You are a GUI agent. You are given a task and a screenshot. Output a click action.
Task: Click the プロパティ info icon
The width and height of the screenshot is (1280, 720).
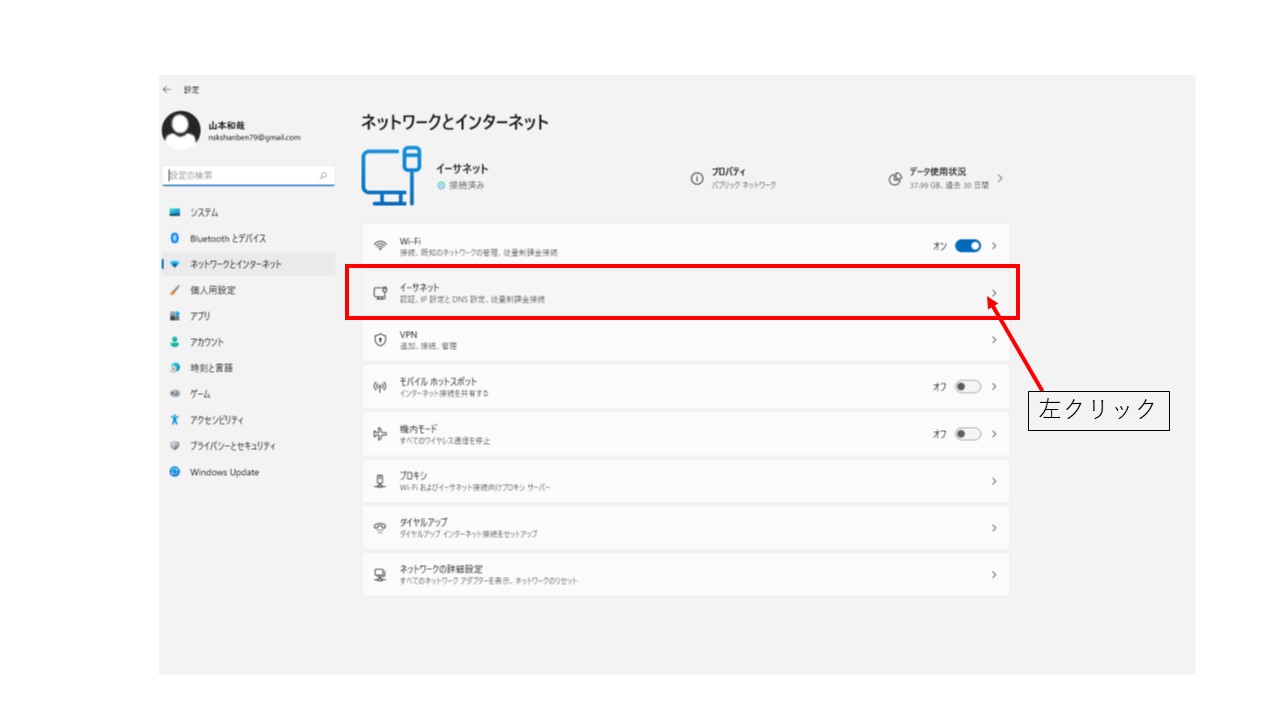click(x=697, y=178)
